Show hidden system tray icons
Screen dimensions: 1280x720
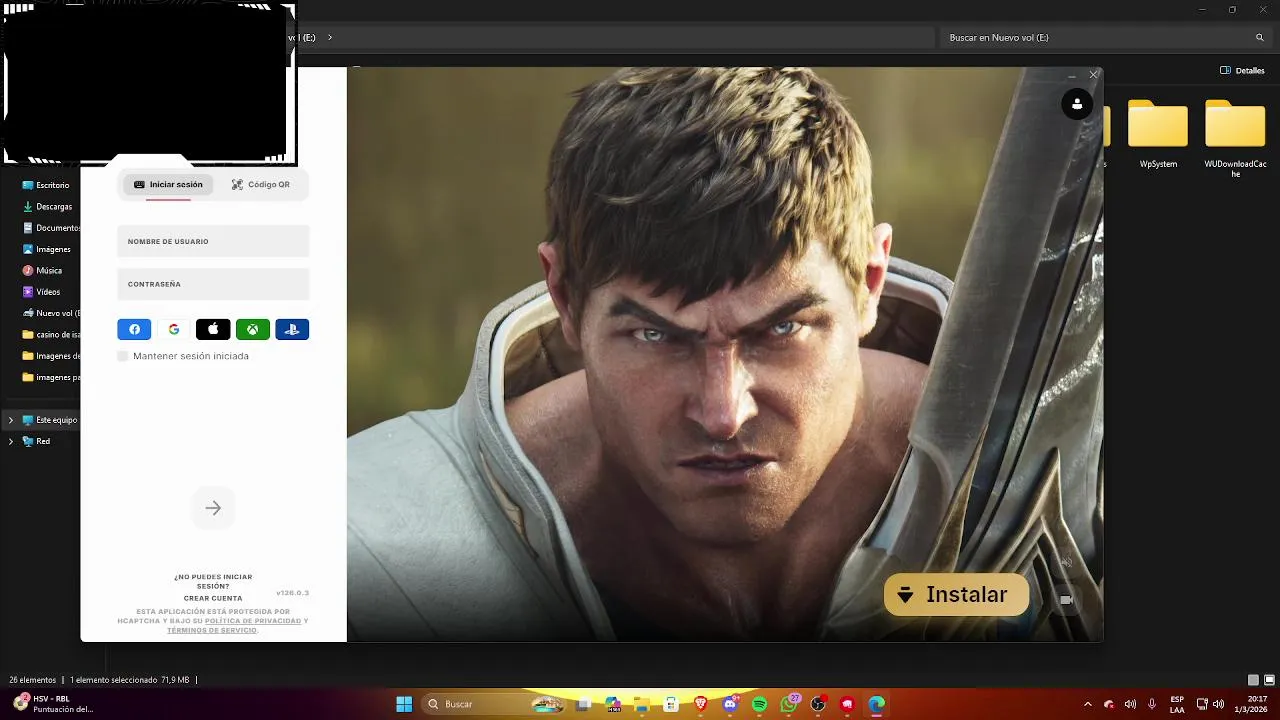1088,704
